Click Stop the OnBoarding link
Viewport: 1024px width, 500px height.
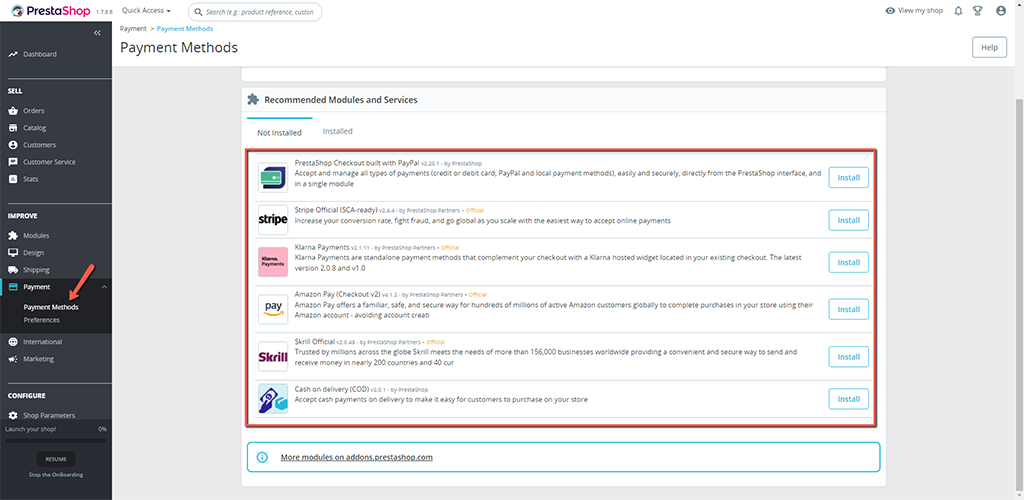56,475
